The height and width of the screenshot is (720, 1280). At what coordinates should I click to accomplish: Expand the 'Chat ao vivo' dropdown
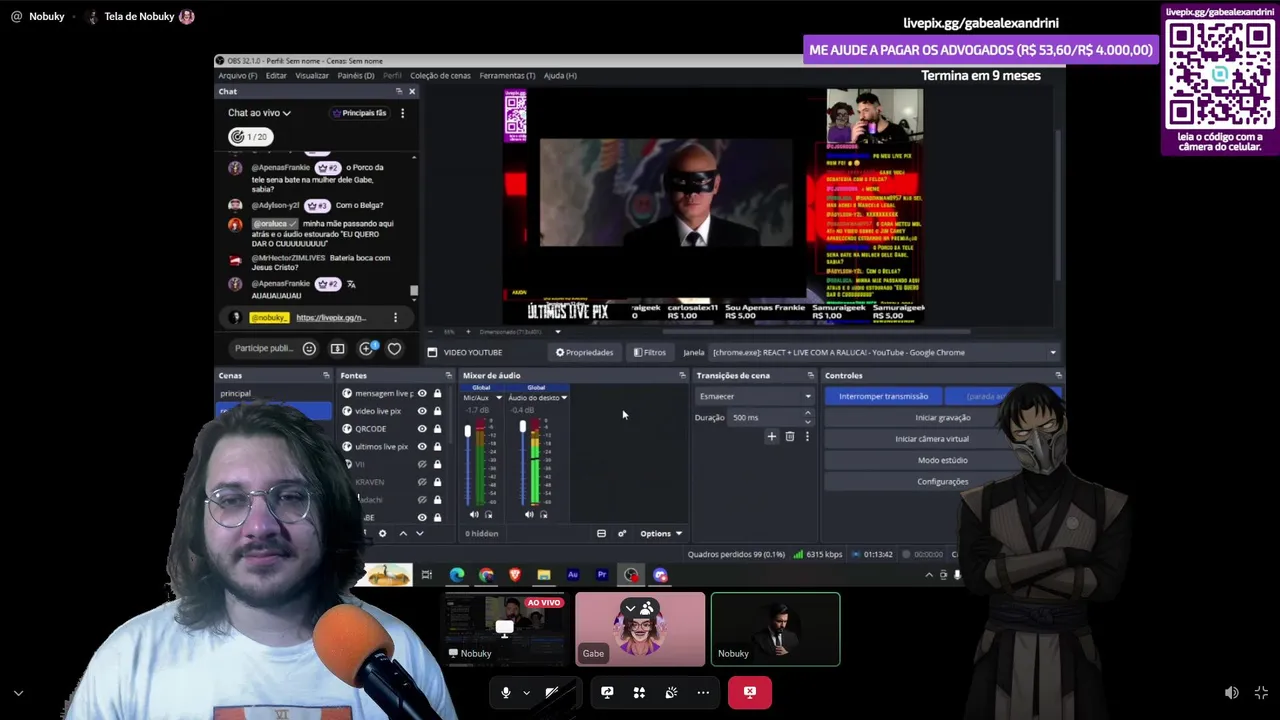259,113
